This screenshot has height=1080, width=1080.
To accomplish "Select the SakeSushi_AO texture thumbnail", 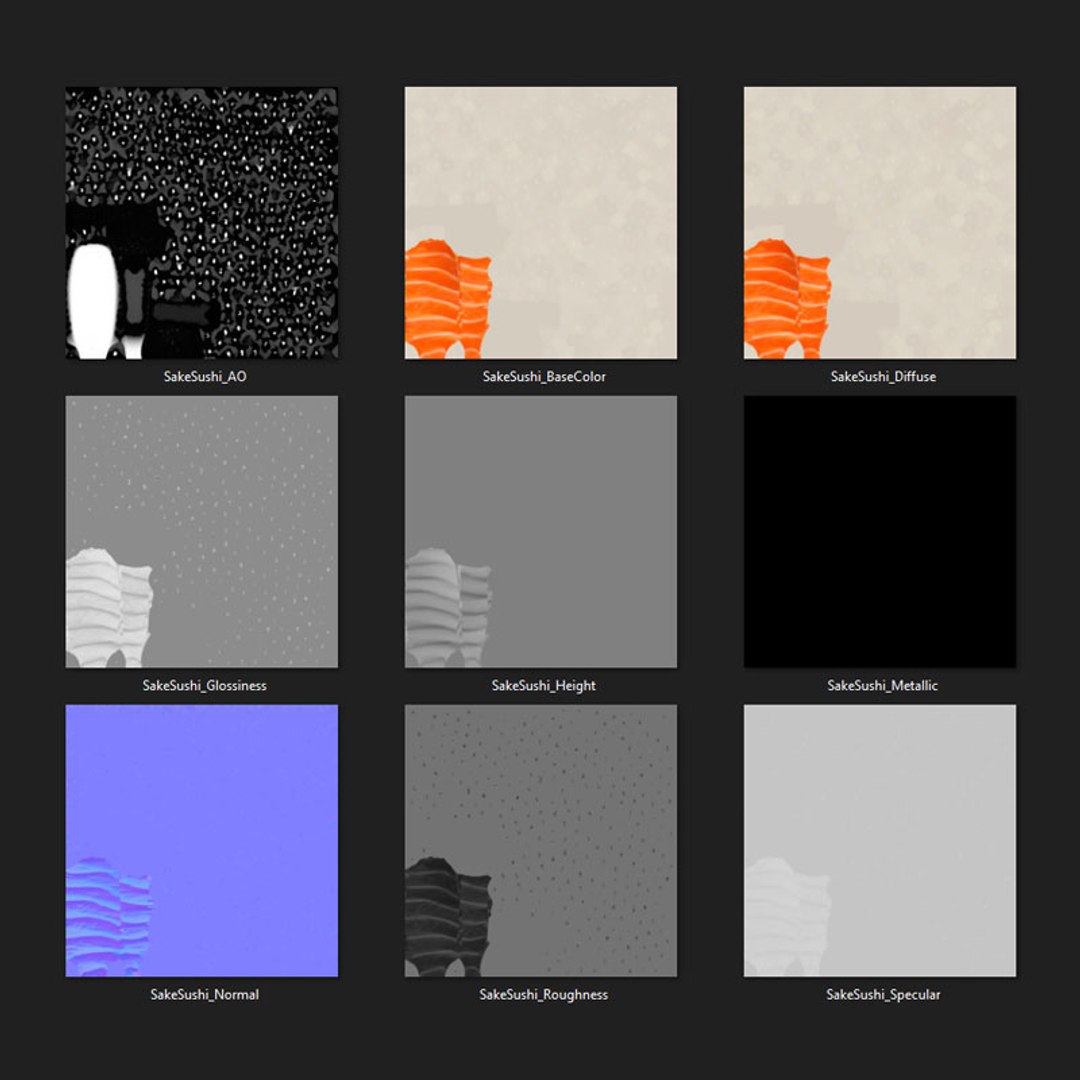I will [x=202, y=222].
